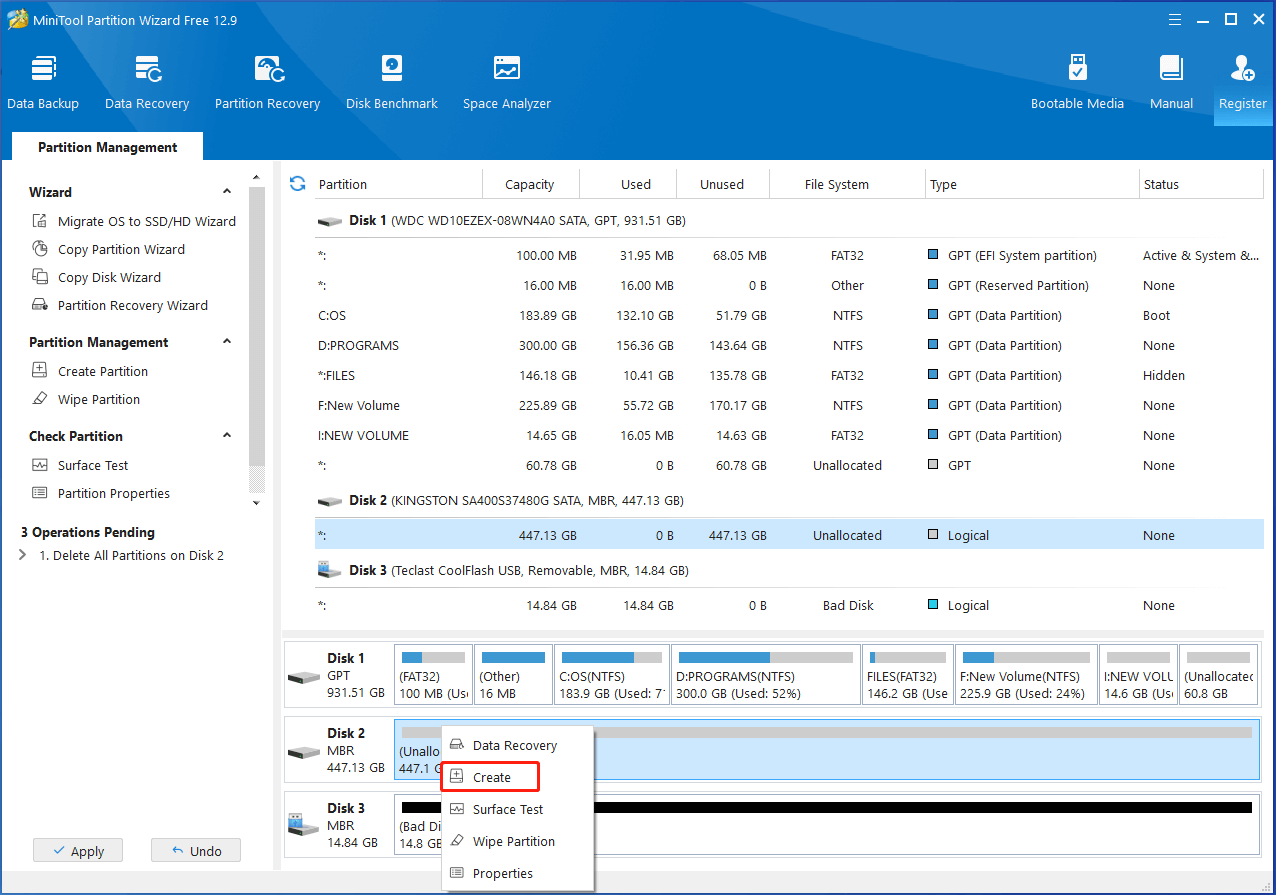
Task: Select C:OS(NTFS) block in disk map
Action: coord(611,675)
